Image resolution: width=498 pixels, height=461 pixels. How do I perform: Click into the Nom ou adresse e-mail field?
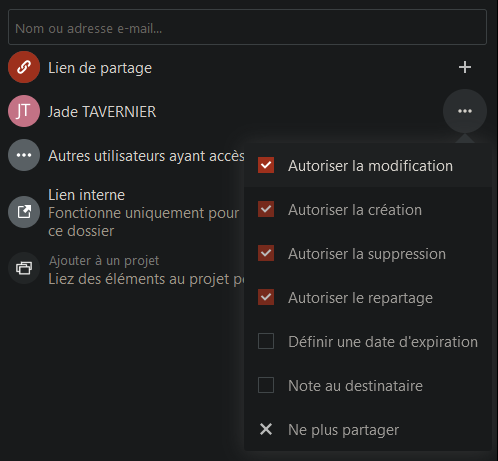click(247, 27)
